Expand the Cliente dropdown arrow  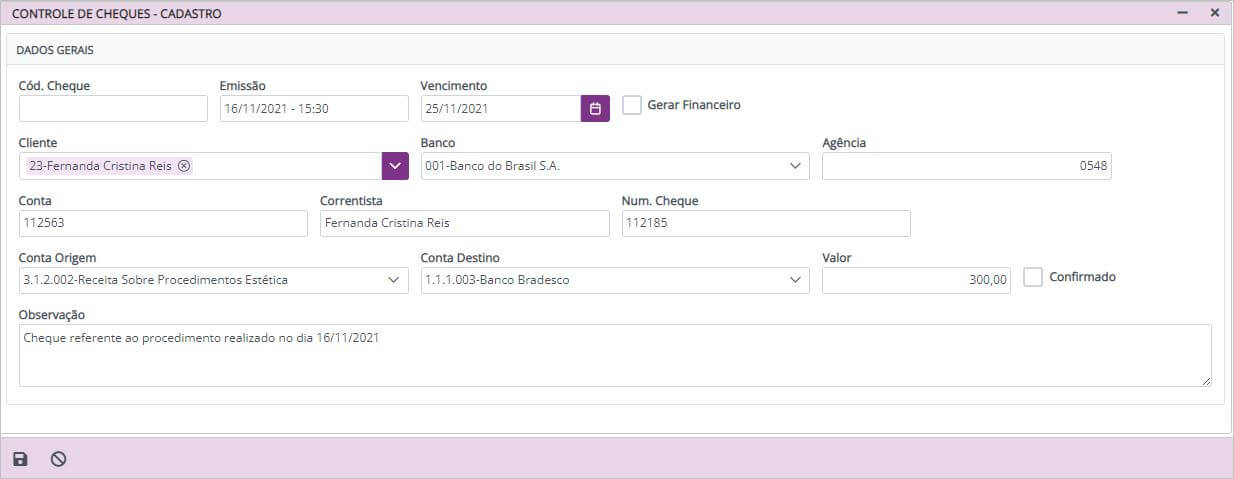click(395, 166)
